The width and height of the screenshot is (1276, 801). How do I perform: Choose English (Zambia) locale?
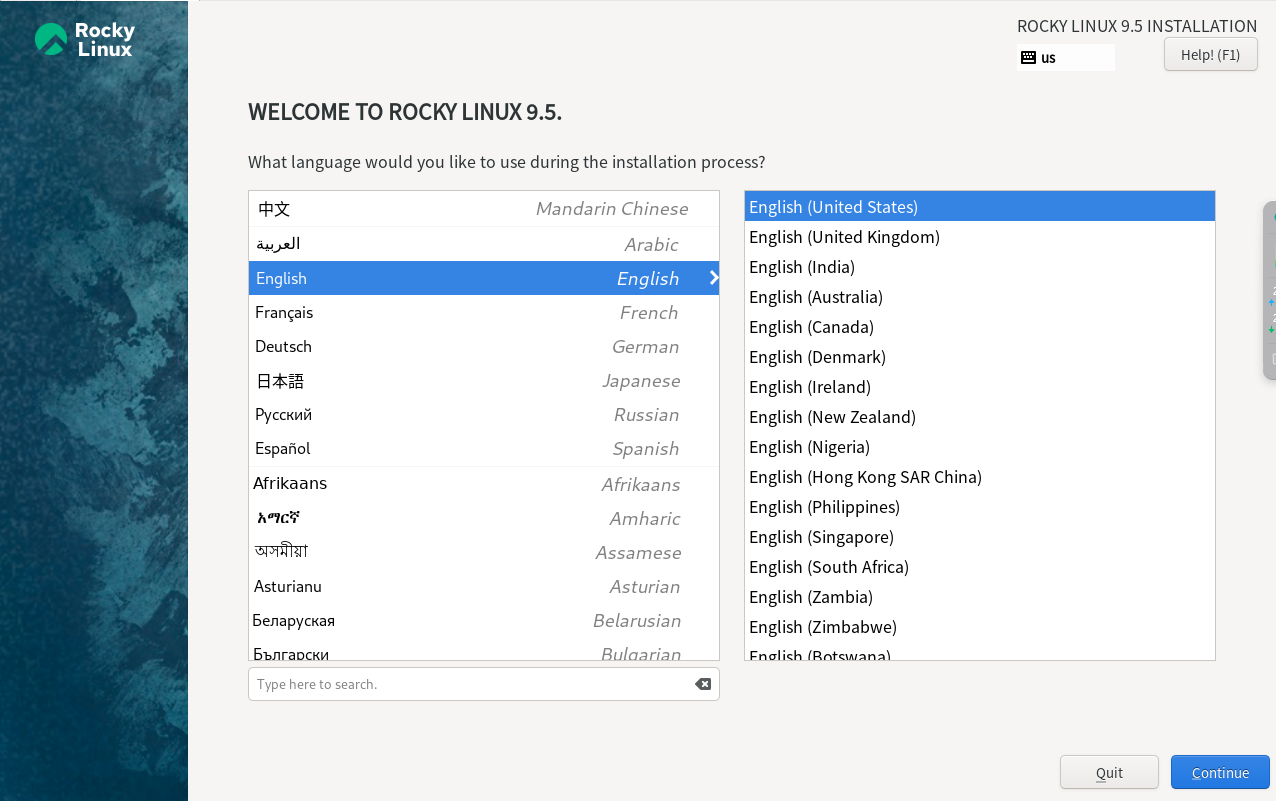pos(980,597)
